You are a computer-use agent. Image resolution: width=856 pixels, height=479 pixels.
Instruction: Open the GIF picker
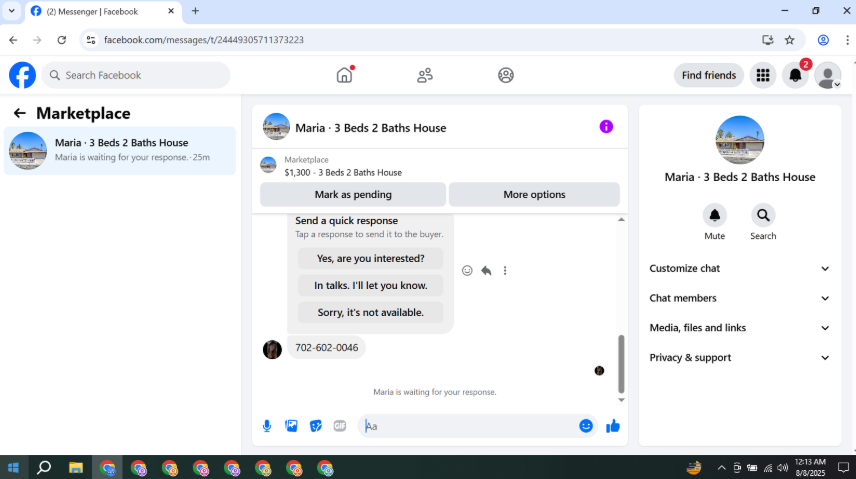coord(340,426)
